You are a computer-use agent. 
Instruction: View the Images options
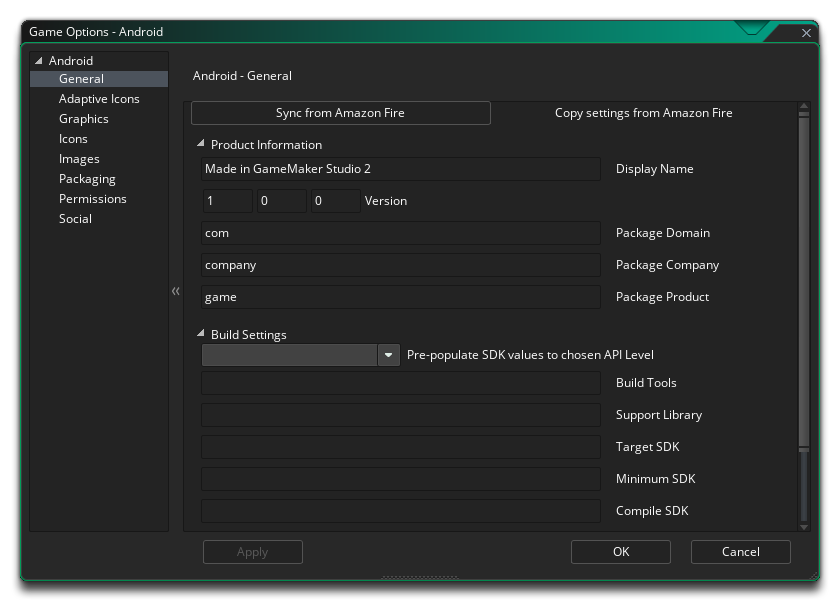tap(79, 158)
